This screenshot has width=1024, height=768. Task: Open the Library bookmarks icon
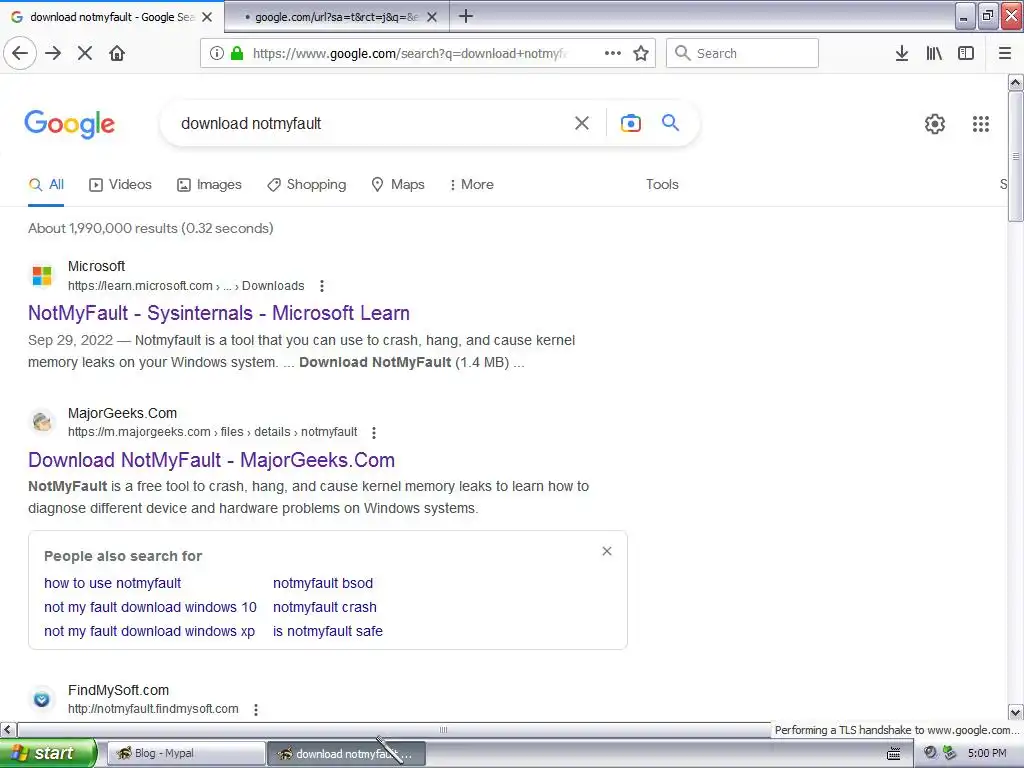tap(934, 54)
